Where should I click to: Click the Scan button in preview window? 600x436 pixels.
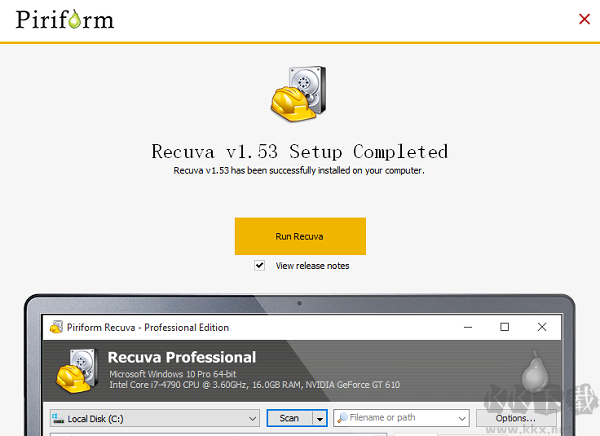(289, 418)
